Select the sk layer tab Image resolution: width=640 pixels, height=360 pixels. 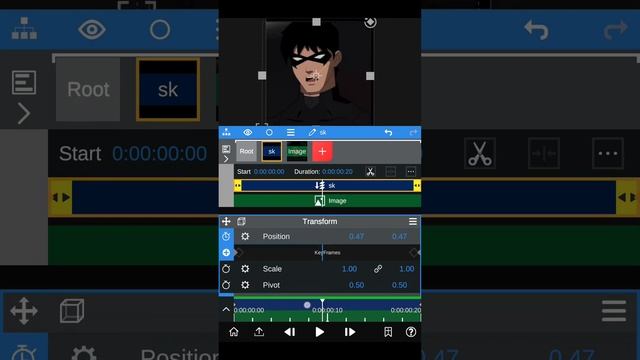271,151
